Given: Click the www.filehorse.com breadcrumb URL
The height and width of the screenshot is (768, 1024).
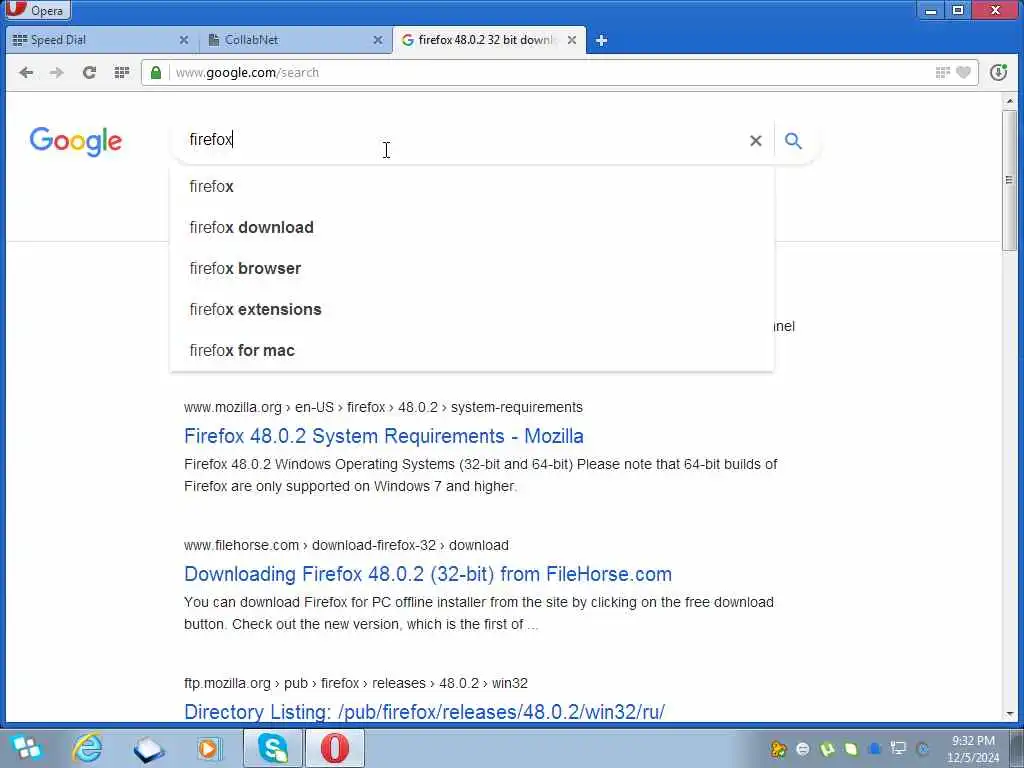Looking at the screenshot, I should pos(346,545).
